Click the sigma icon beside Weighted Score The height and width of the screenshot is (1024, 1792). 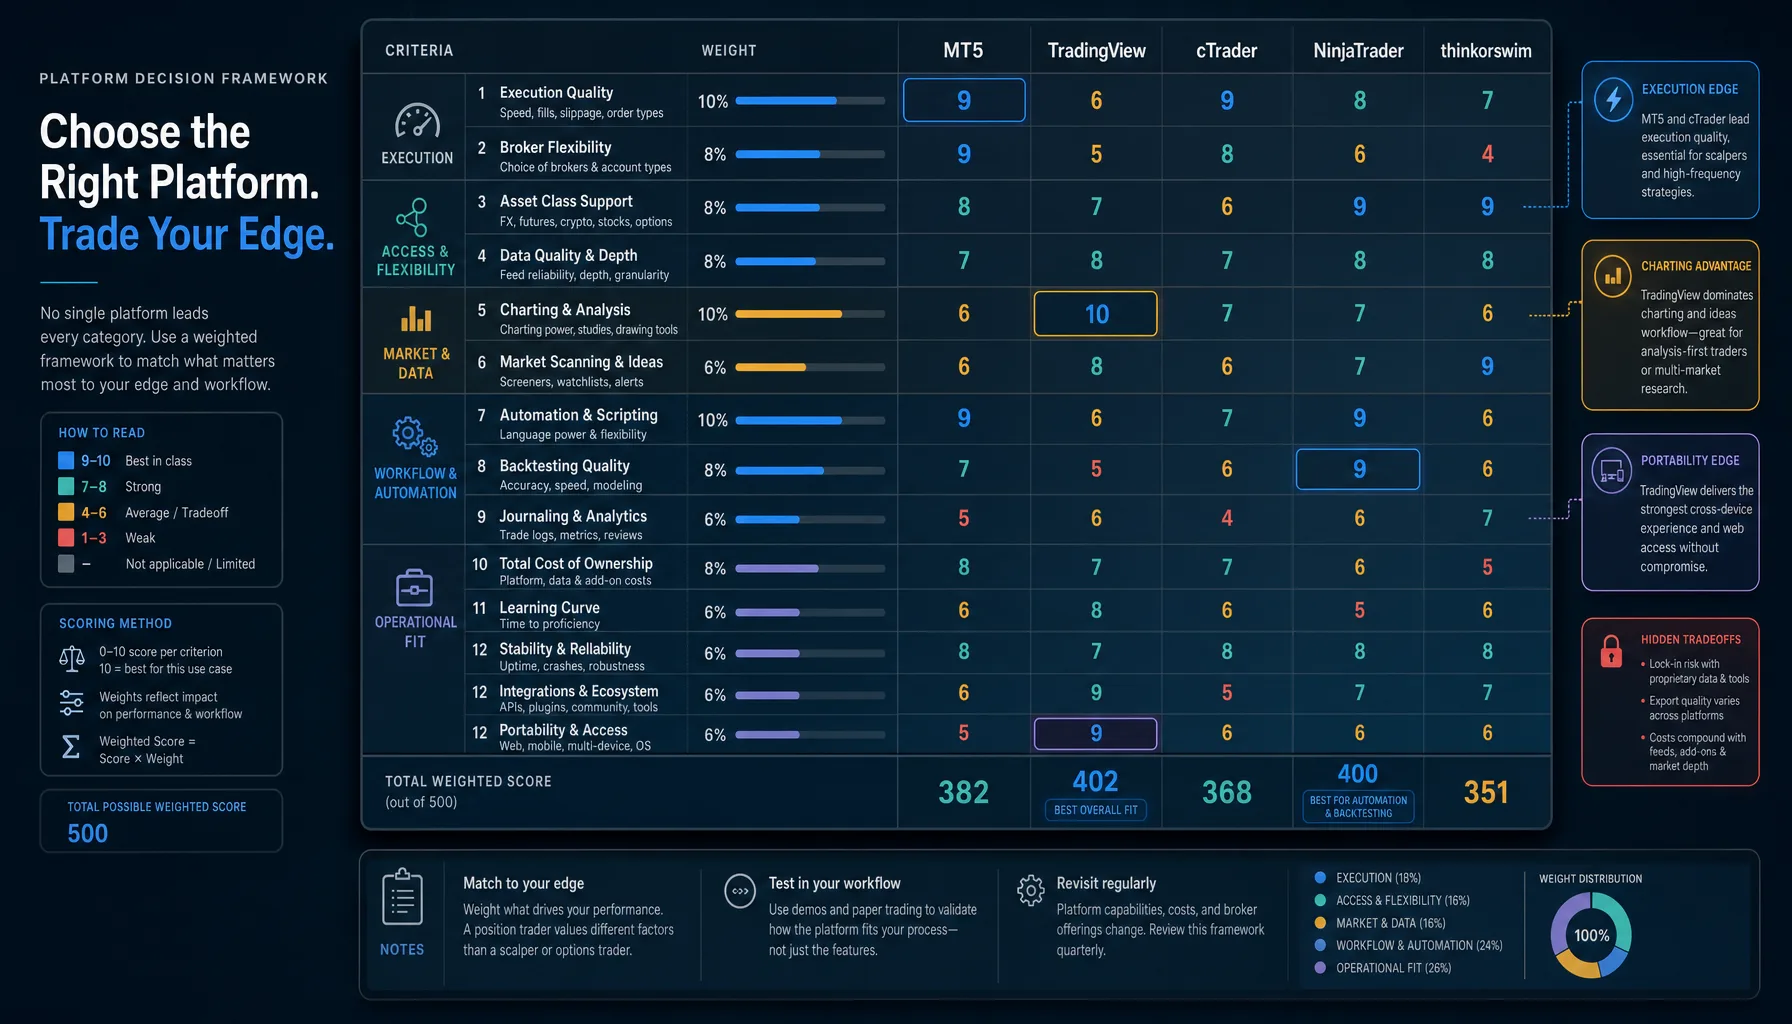[x=71, y=747]
